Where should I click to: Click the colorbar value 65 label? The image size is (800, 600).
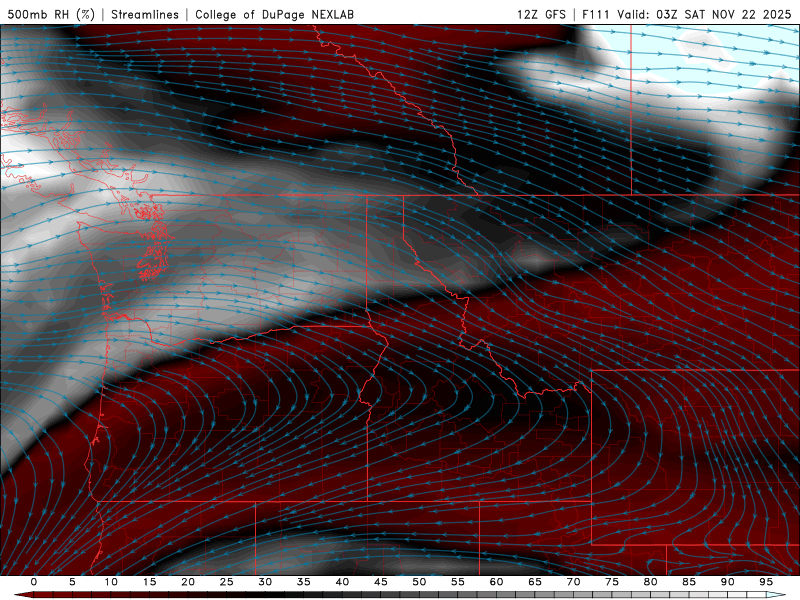pos(535,582)
